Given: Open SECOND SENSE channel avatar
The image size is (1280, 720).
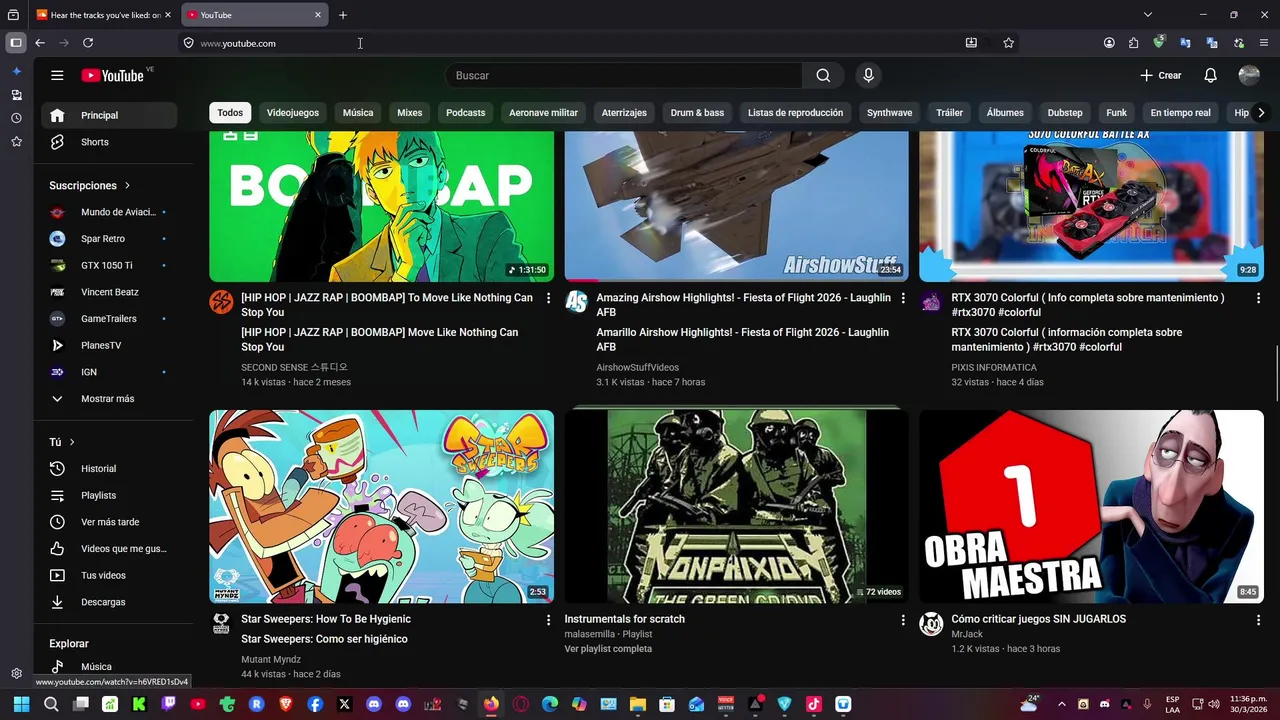Looking at the screenshot, I should 221,302.
